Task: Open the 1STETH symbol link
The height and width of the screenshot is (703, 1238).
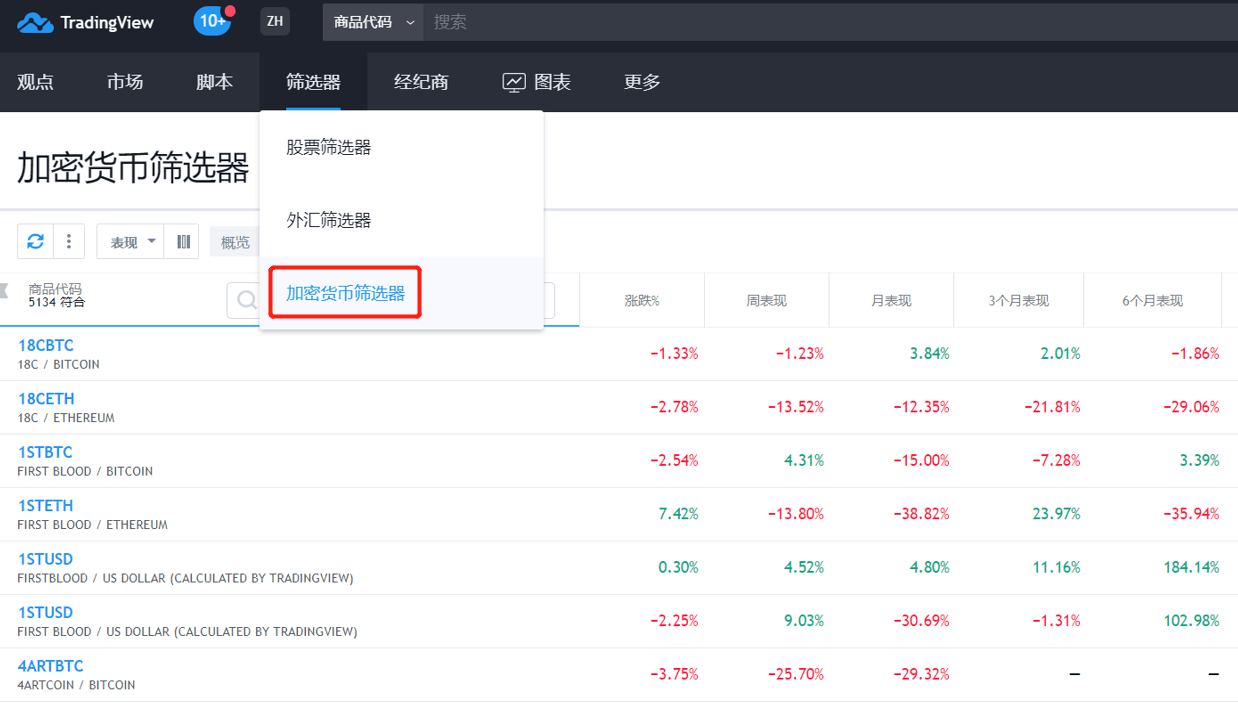Action: pos(46,505)
